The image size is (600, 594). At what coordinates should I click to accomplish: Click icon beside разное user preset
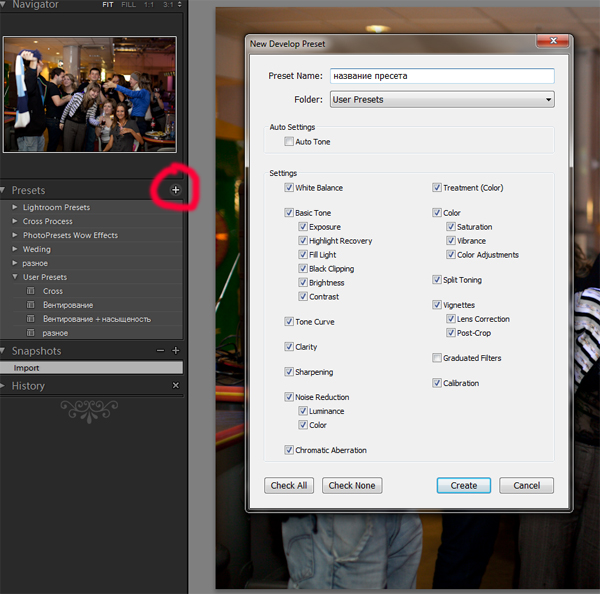click(30, 333)
